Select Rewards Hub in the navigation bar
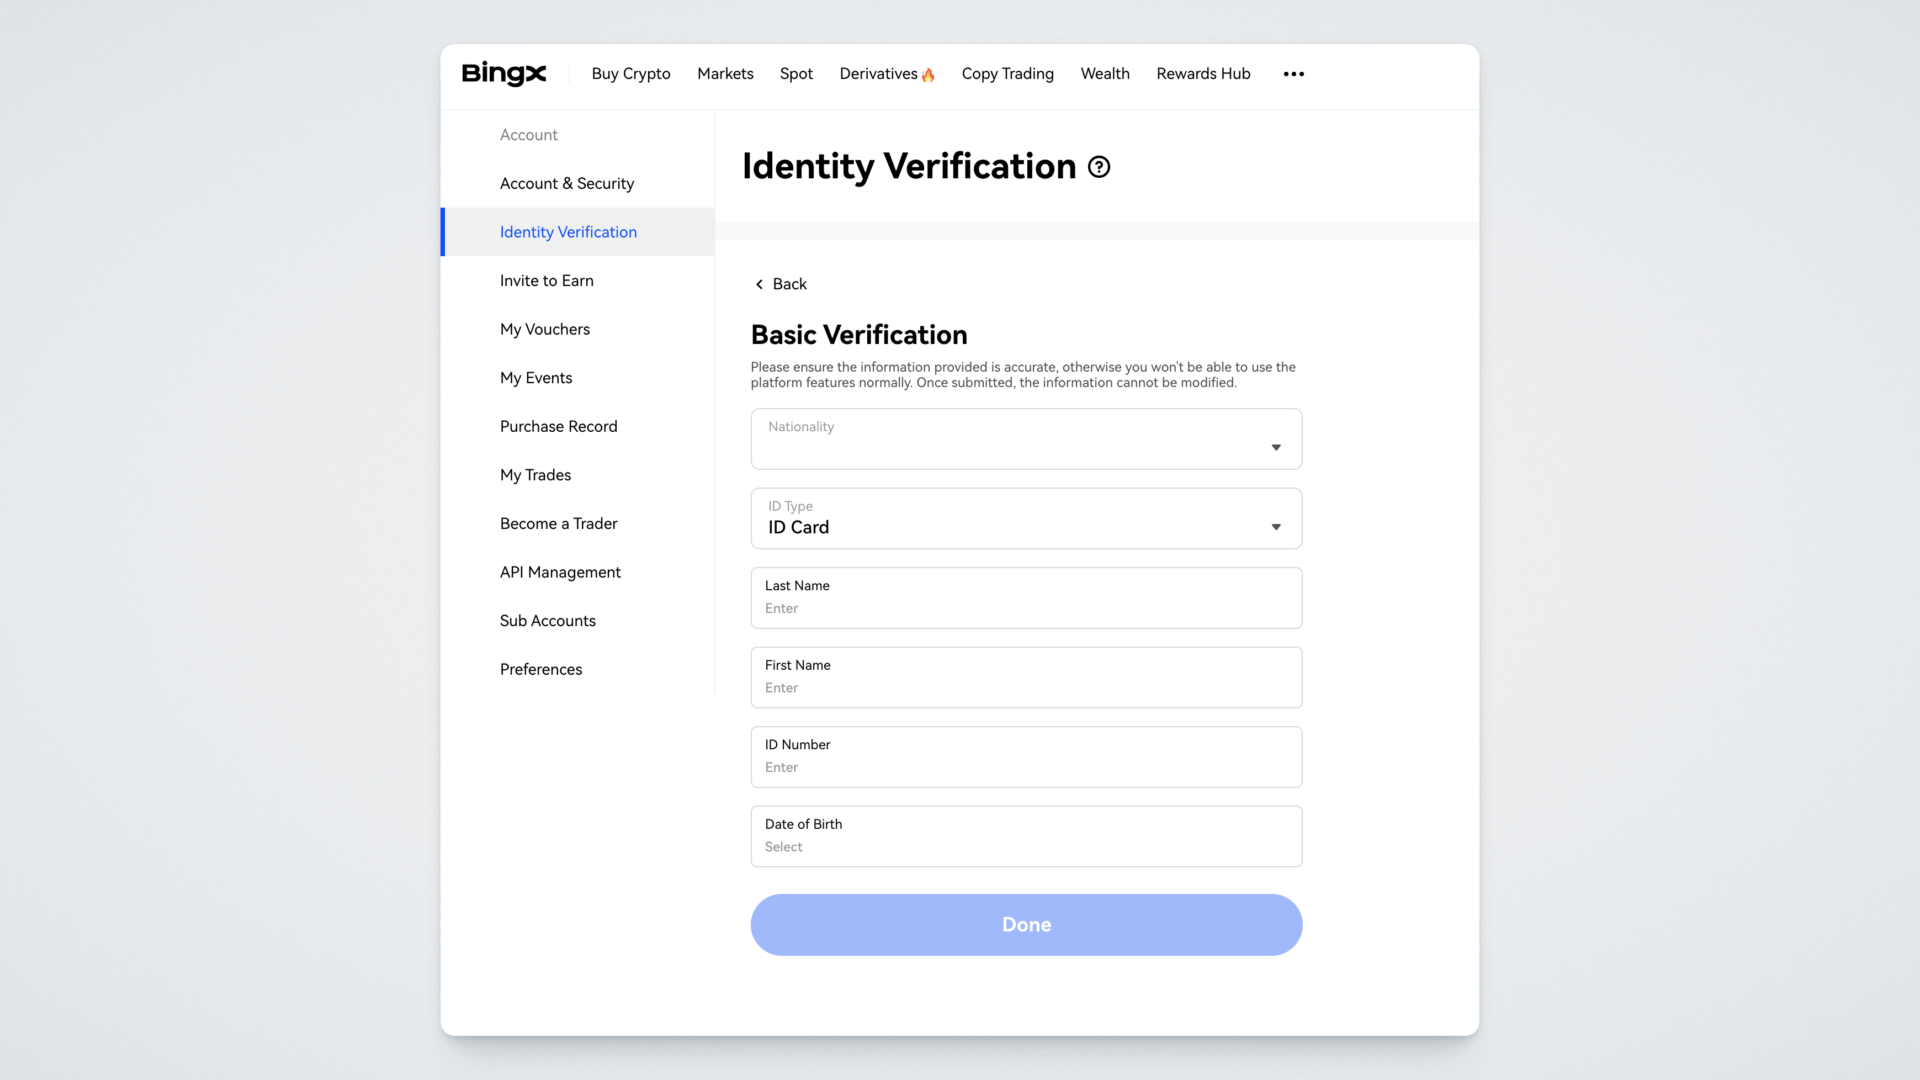The height and width of the screenshot is (1080, 1920). click(x=1203, y=74)
